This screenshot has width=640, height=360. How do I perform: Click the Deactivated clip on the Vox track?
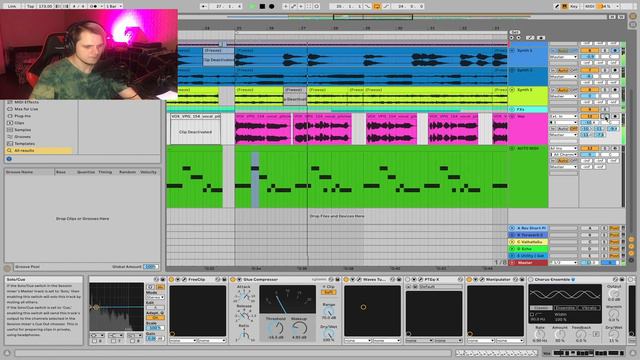coord(196,129)
